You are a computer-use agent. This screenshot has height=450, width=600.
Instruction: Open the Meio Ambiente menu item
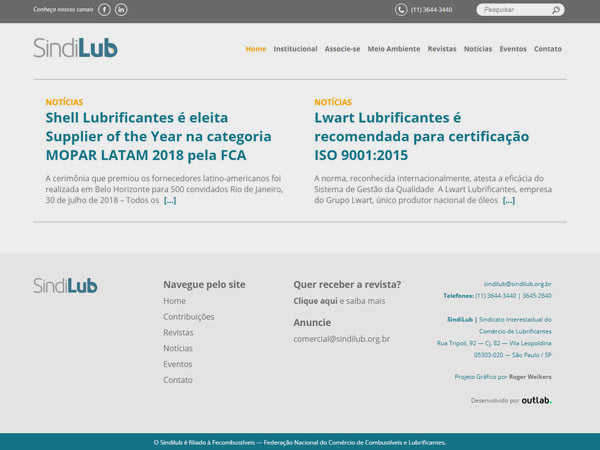[x=394, y=49]
